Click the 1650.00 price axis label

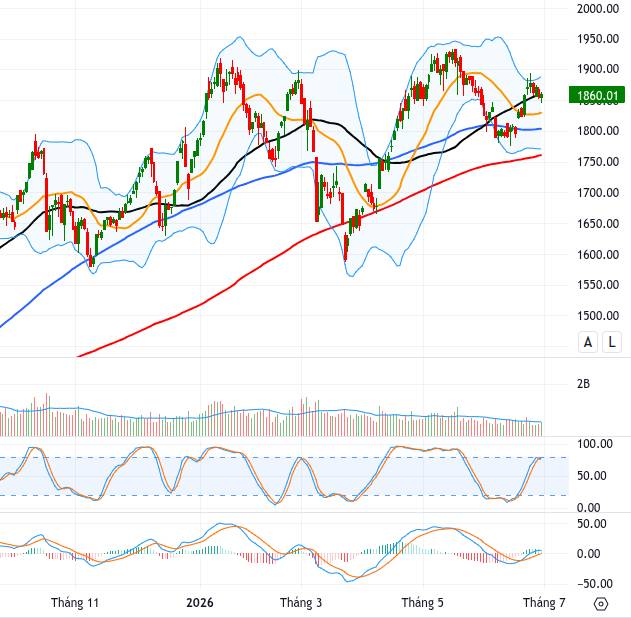(x=598, y=224)
